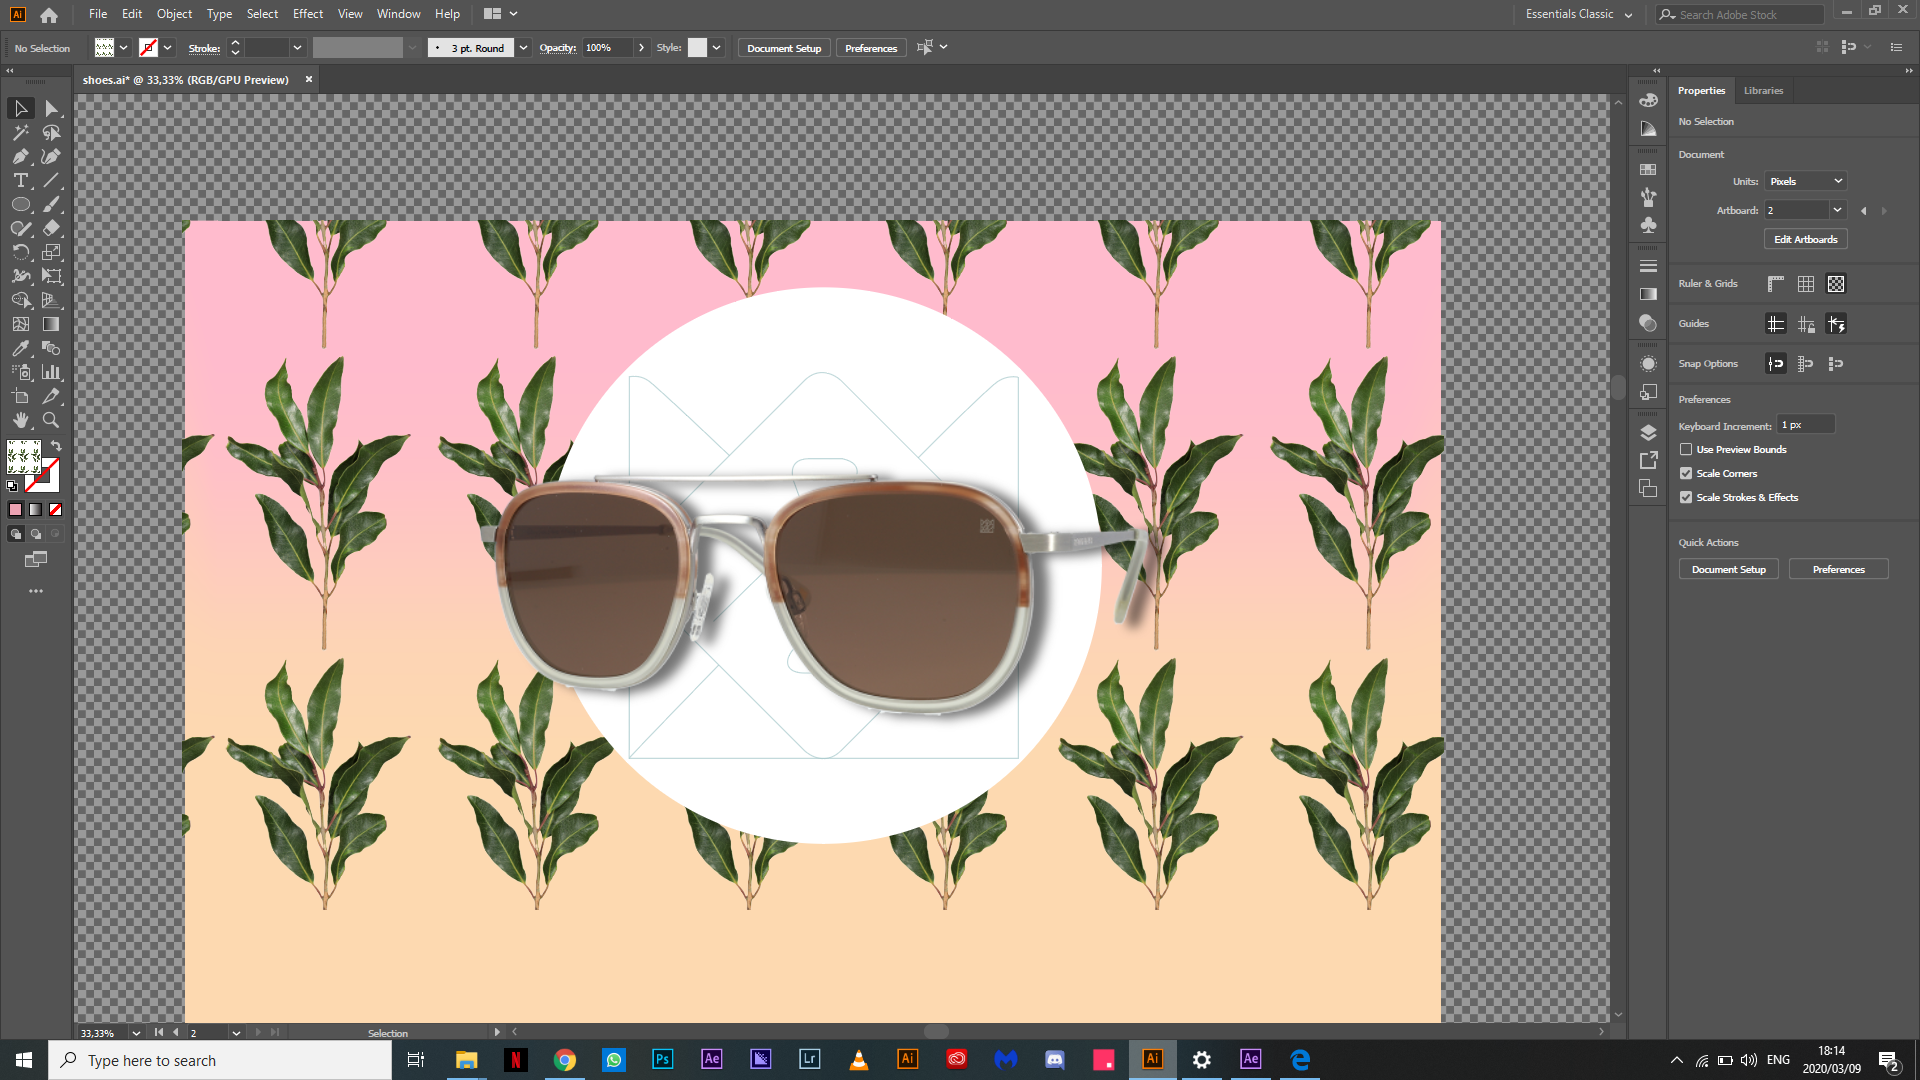This screenshot has height=1080, width=1920.
Task: Expand the Artboard number dropdown
Action: tap(1837, 210)
